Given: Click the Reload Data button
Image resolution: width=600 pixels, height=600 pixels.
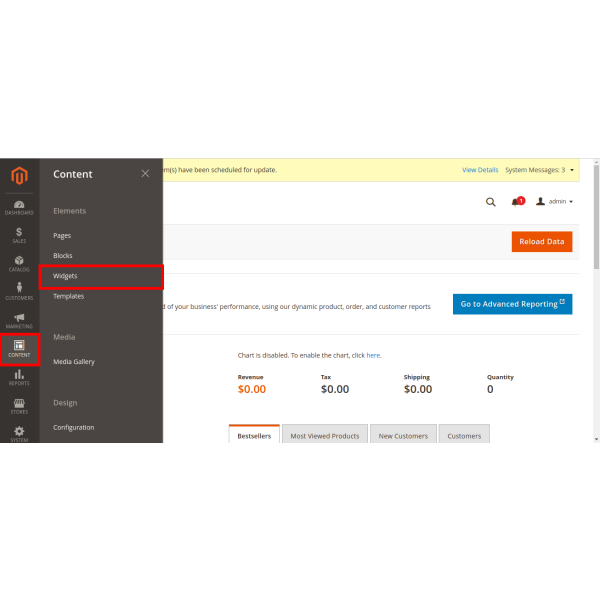Looking at the screenshot, I should click(541, 241).
